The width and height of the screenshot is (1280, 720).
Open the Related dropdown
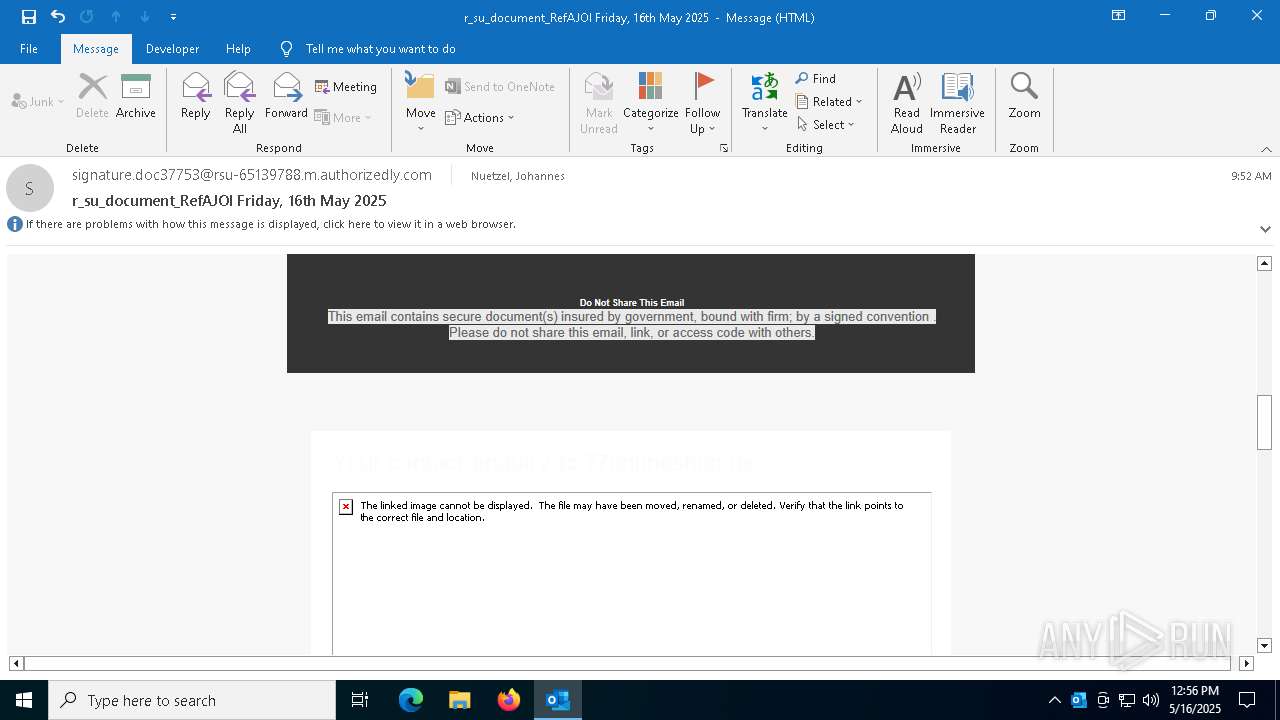[x=829, y=101]
